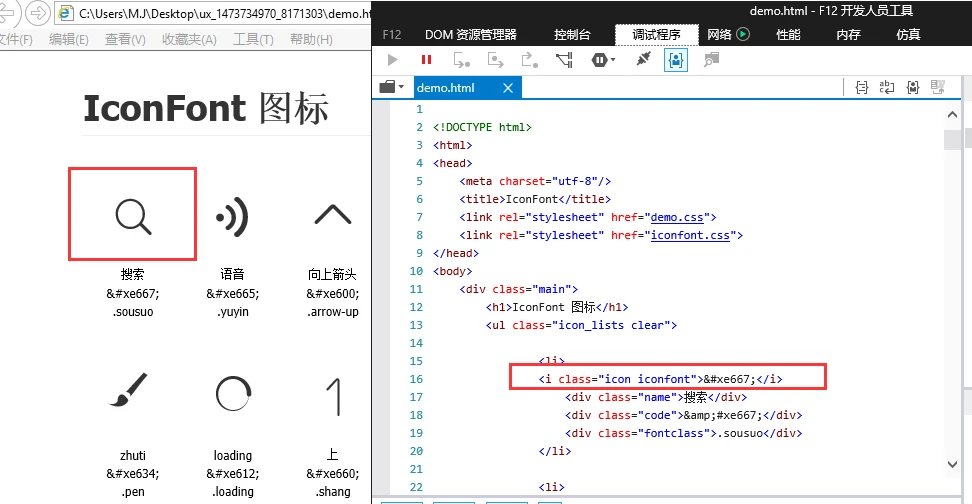The image size is (972, 504).
Task: Click the .sousuo class text
Action: tap(133, 312)
